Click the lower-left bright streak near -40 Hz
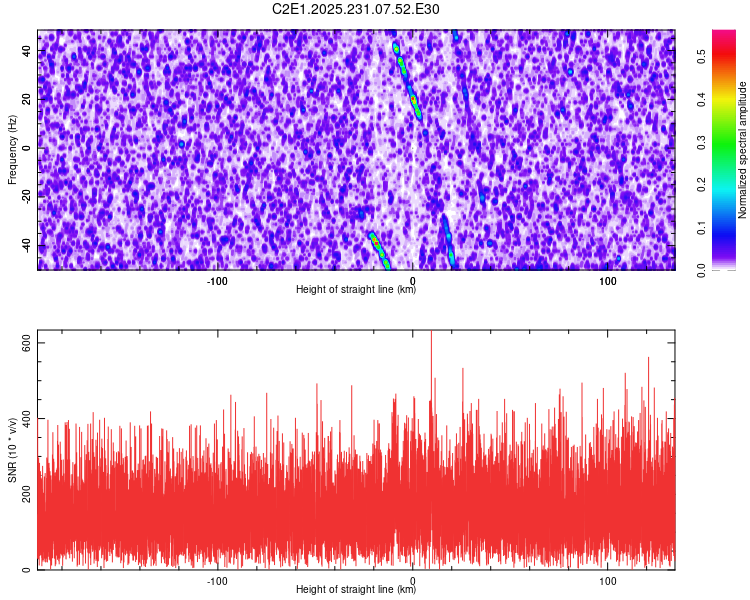The image size is (750, 600). point(380,250)
